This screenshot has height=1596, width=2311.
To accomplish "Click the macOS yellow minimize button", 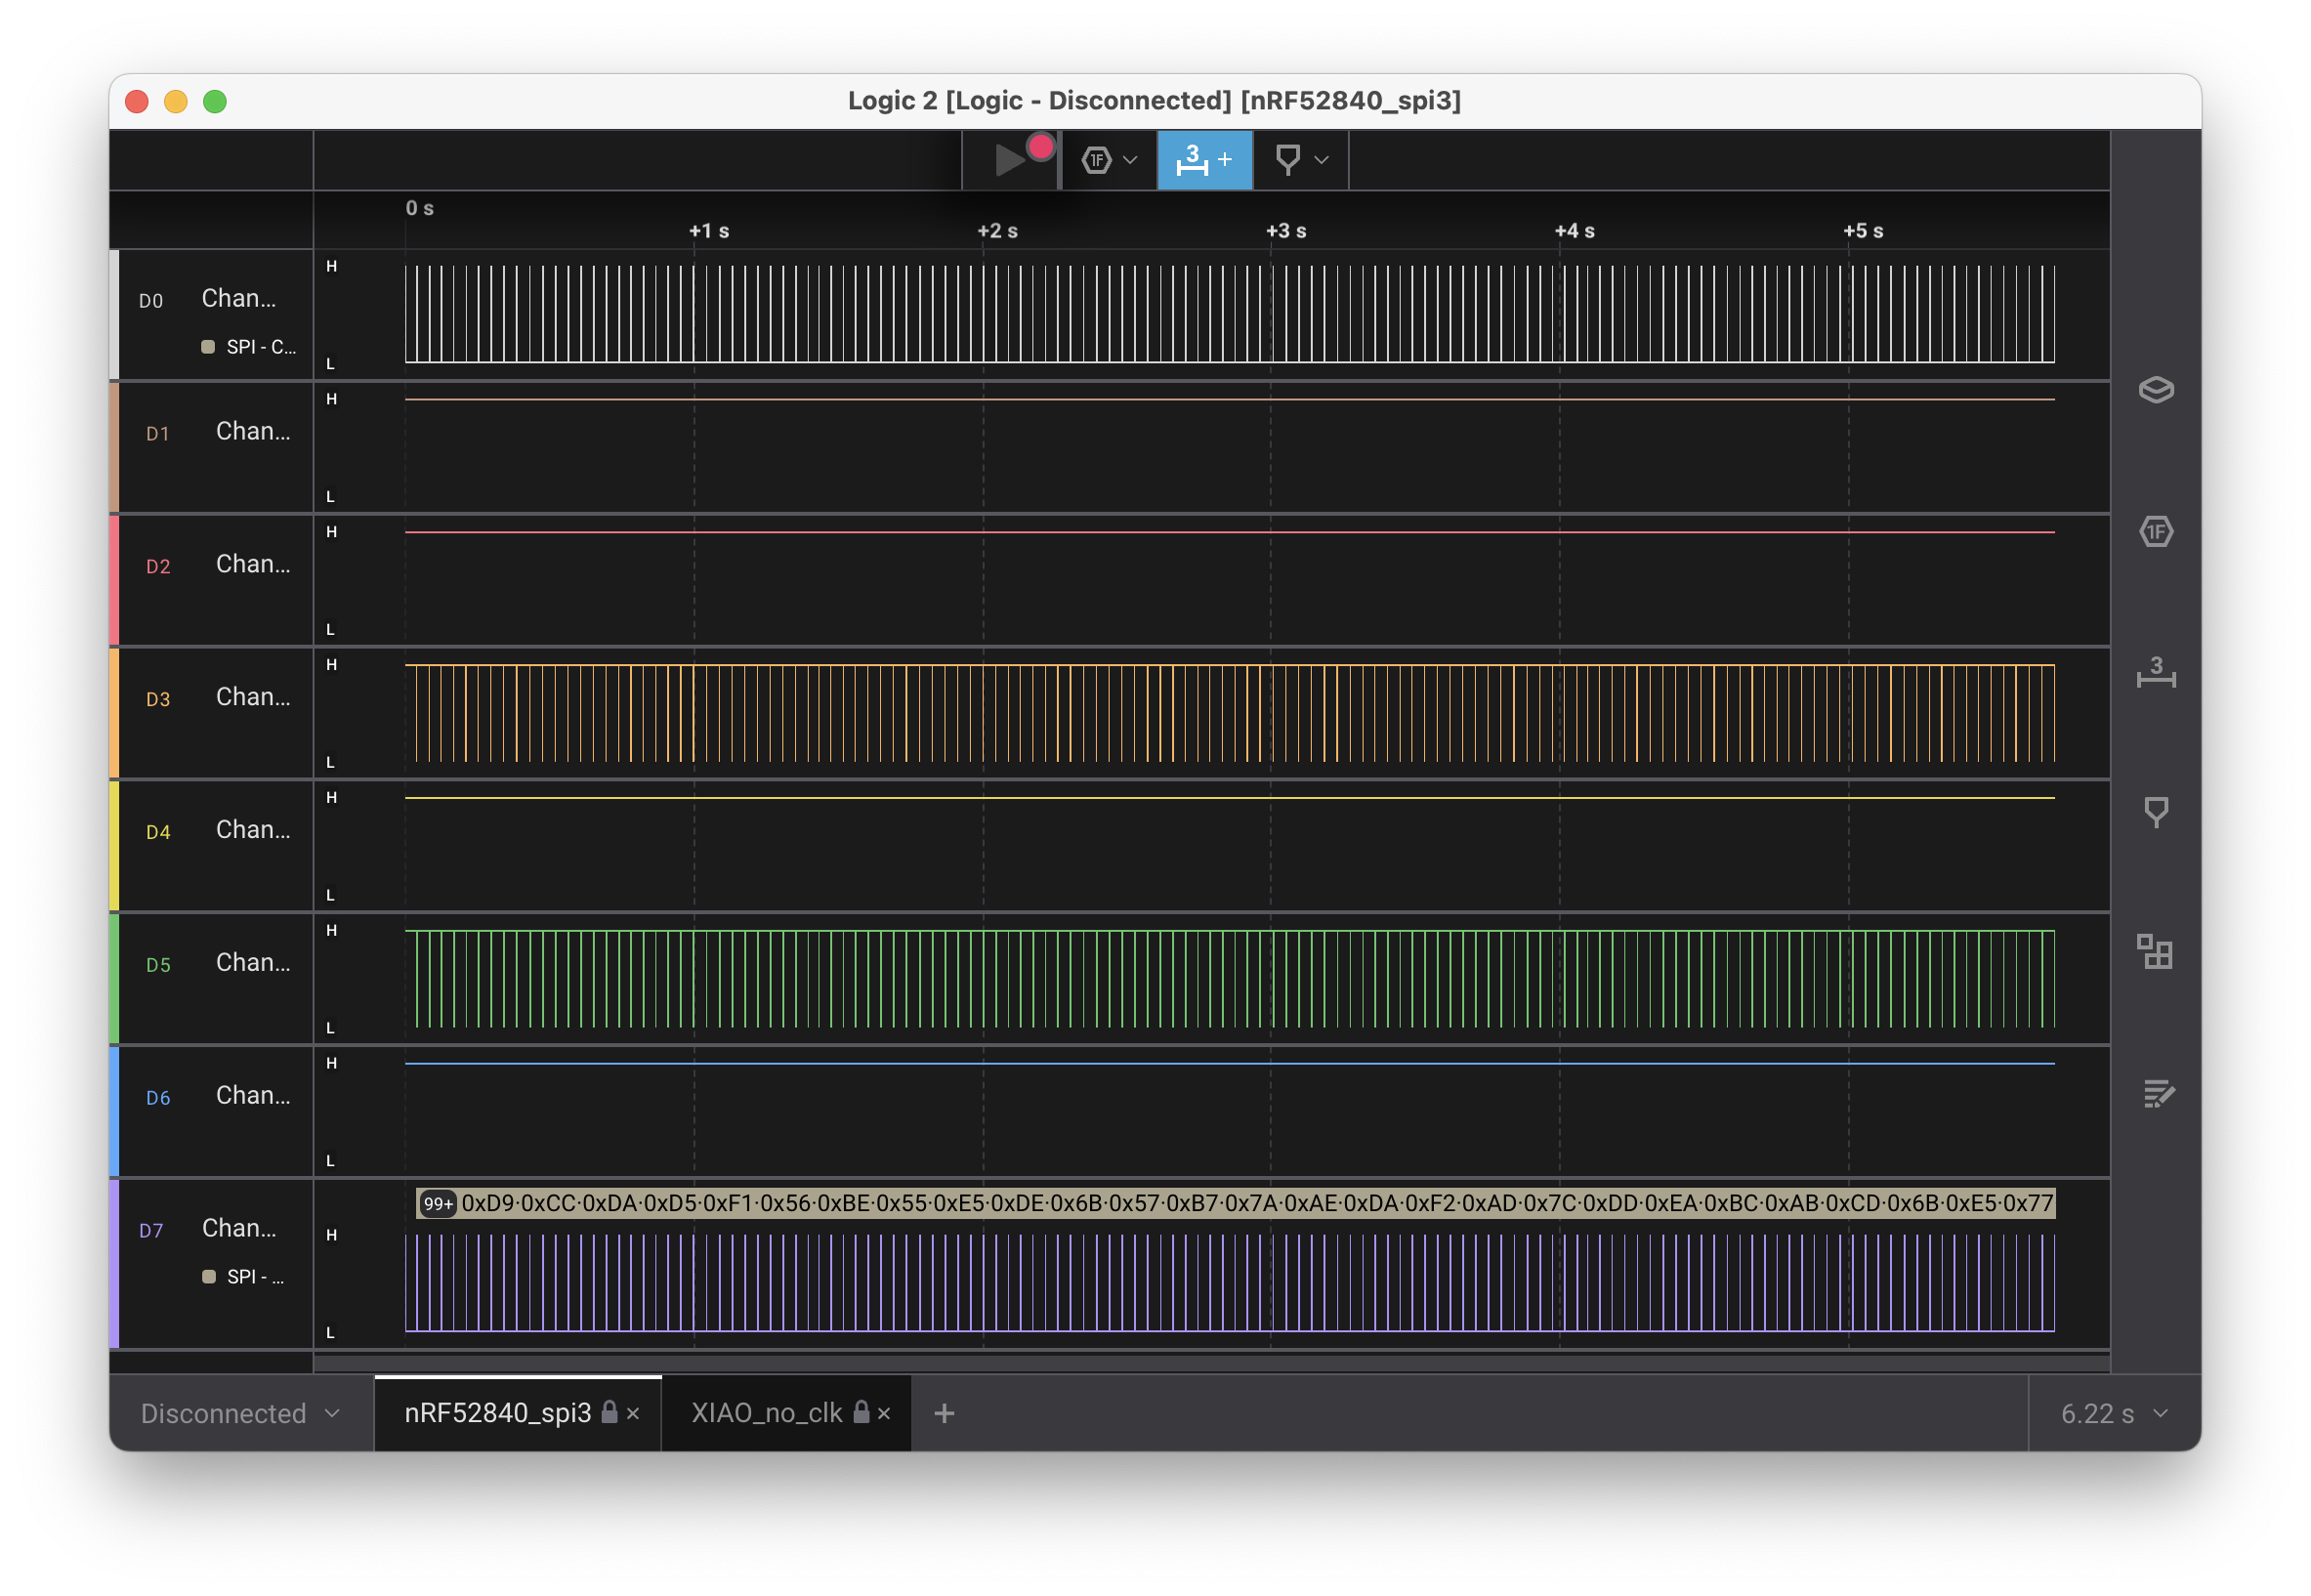I will pos(176,101).
